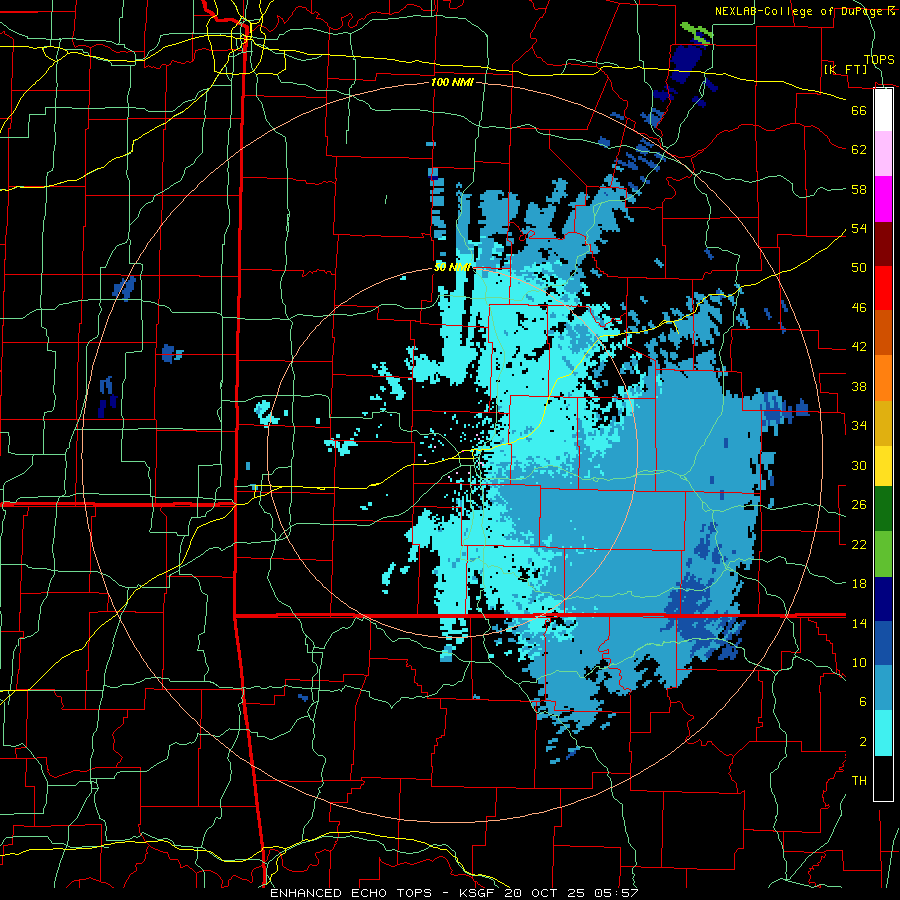Click the legend value 38
900x900 pixels.
[859, 386]
